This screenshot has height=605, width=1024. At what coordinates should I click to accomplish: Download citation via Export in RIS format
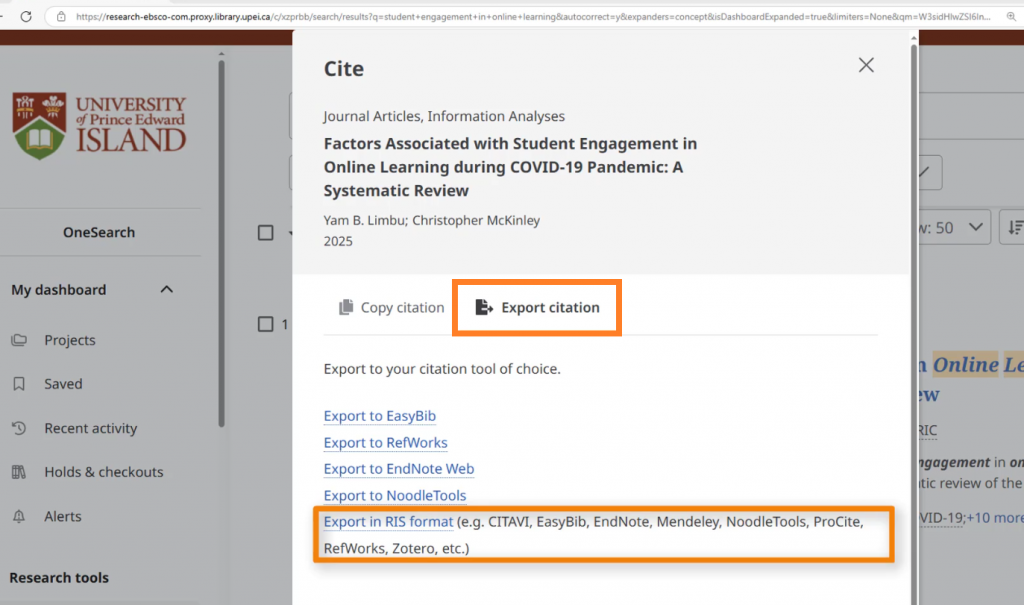pos(387,522)
